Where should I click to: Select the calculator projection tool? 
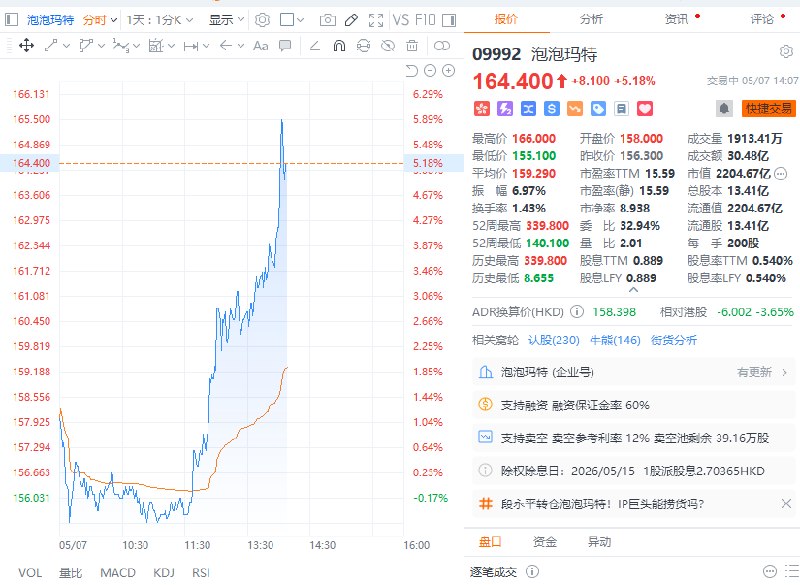(156, 46)
